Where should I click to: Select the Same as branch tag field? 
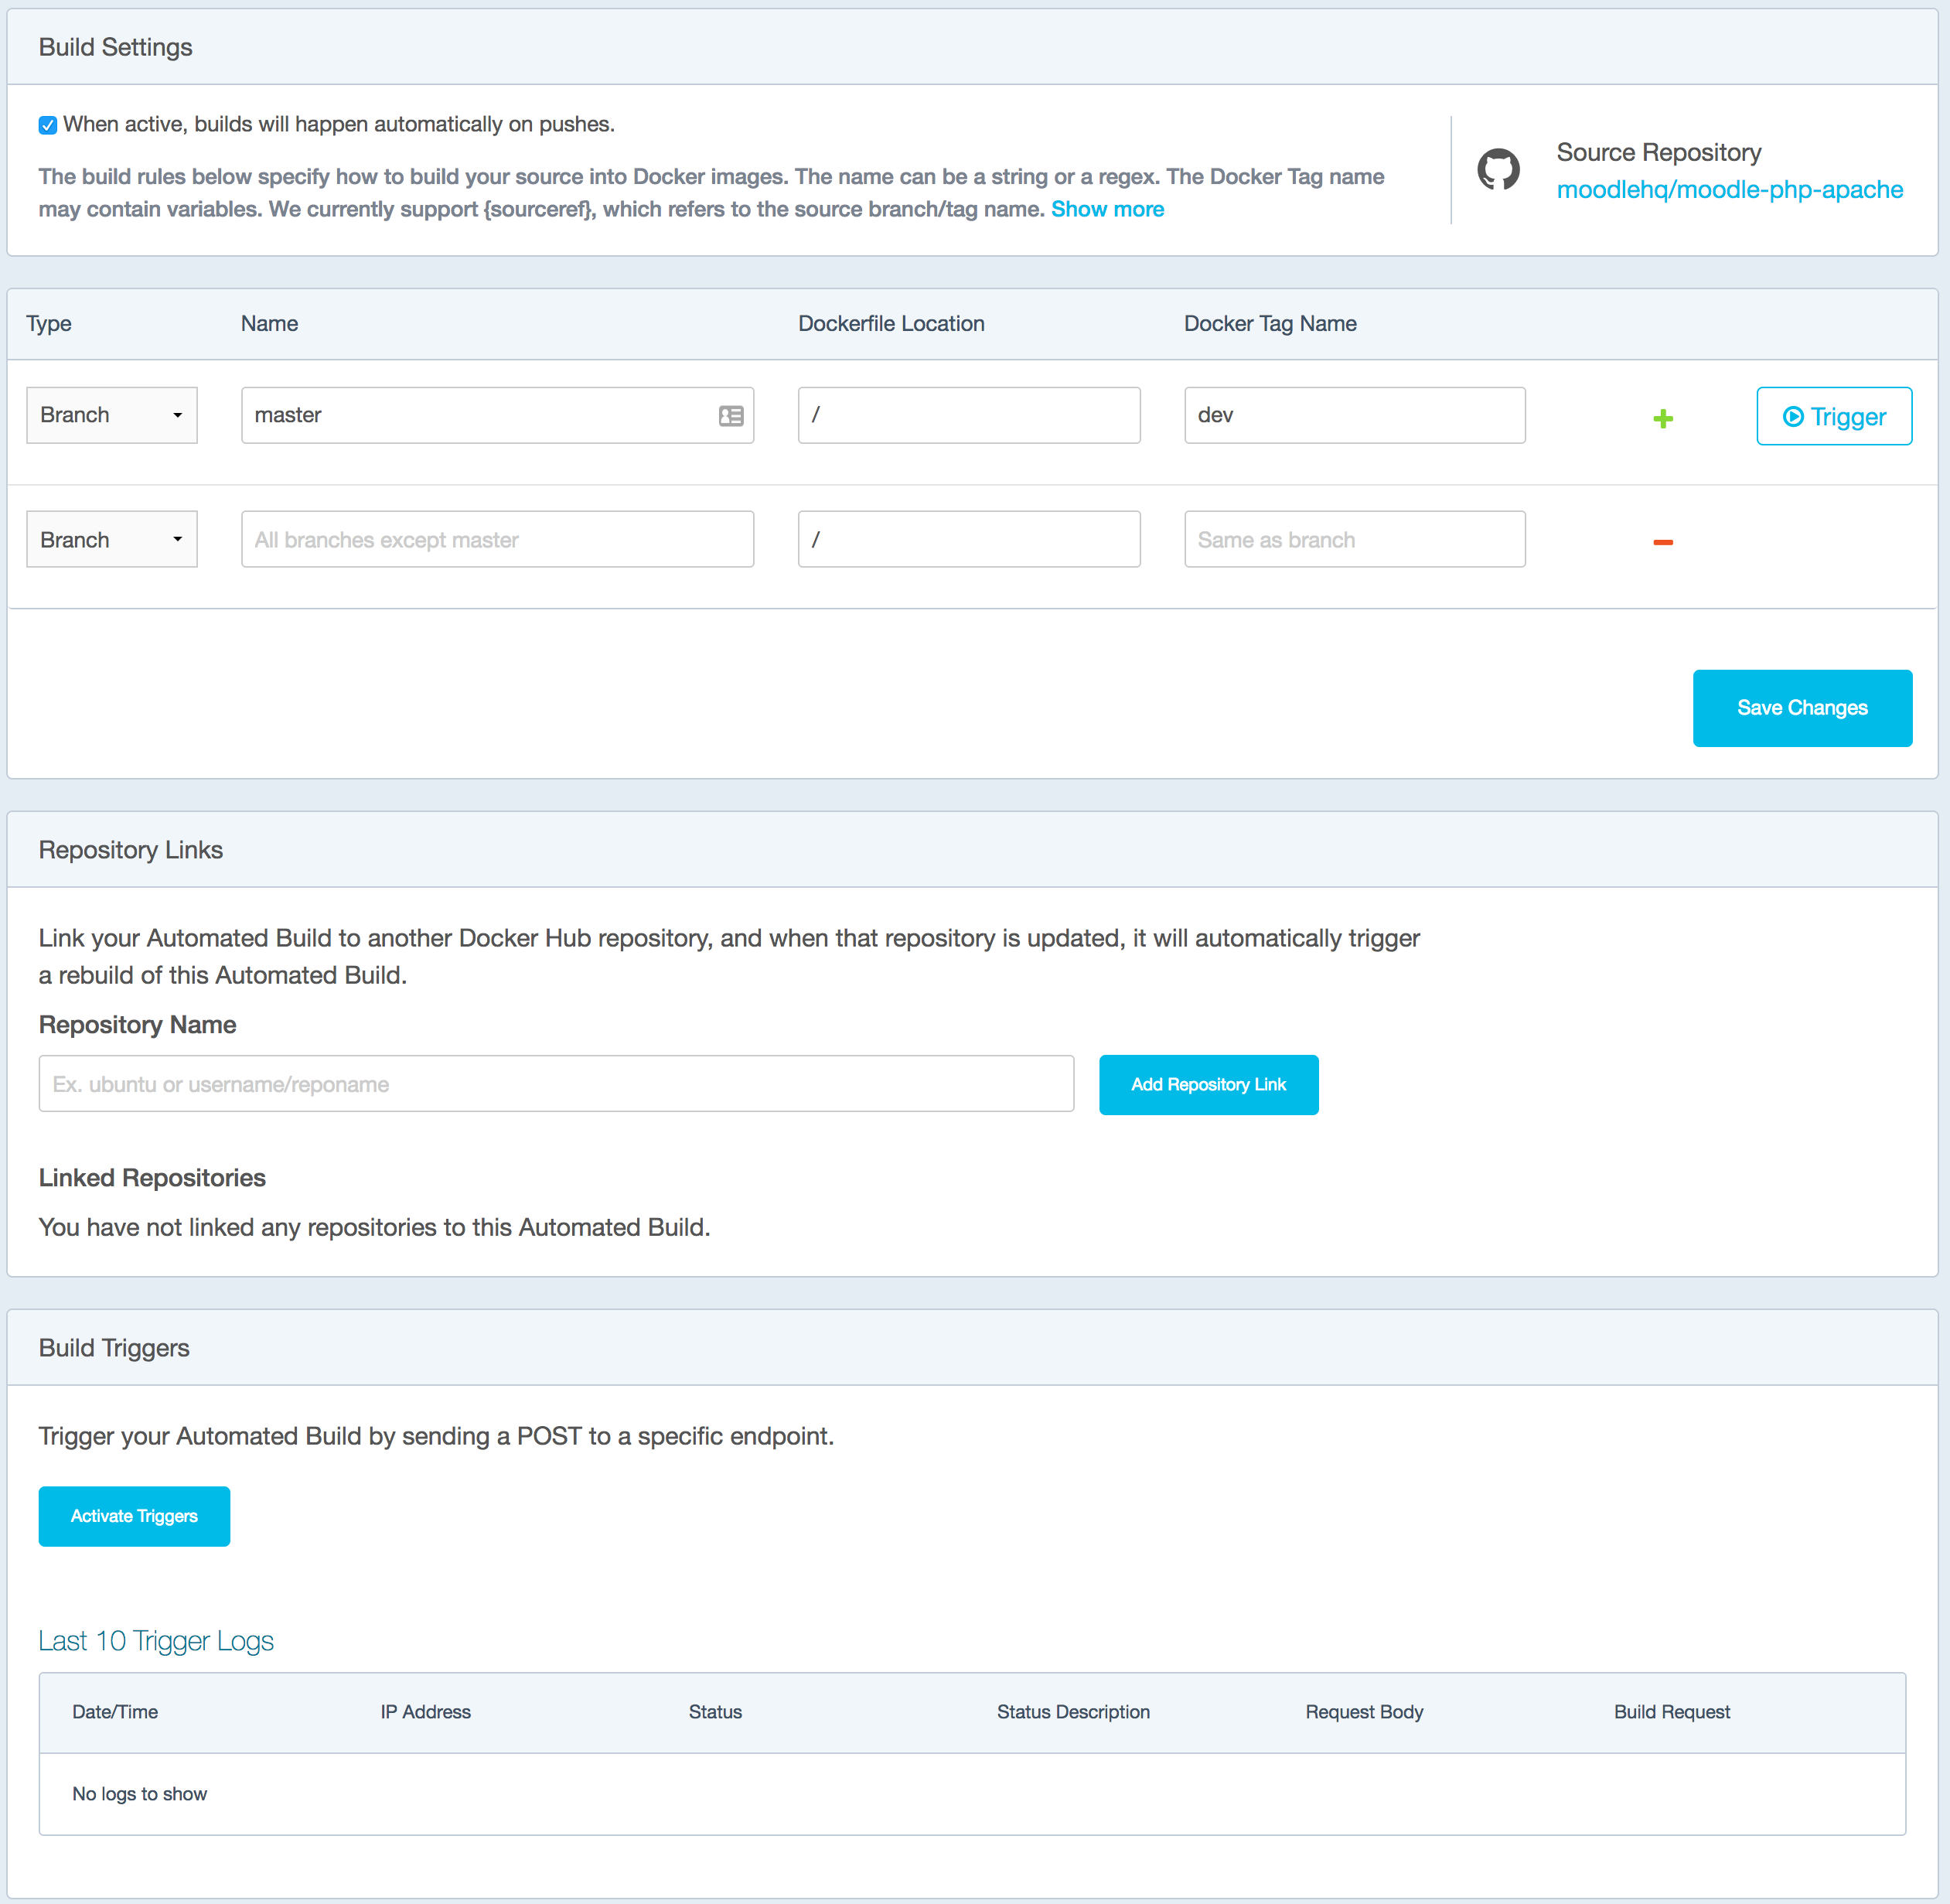pyautogui.click(x=1353, y=538)
